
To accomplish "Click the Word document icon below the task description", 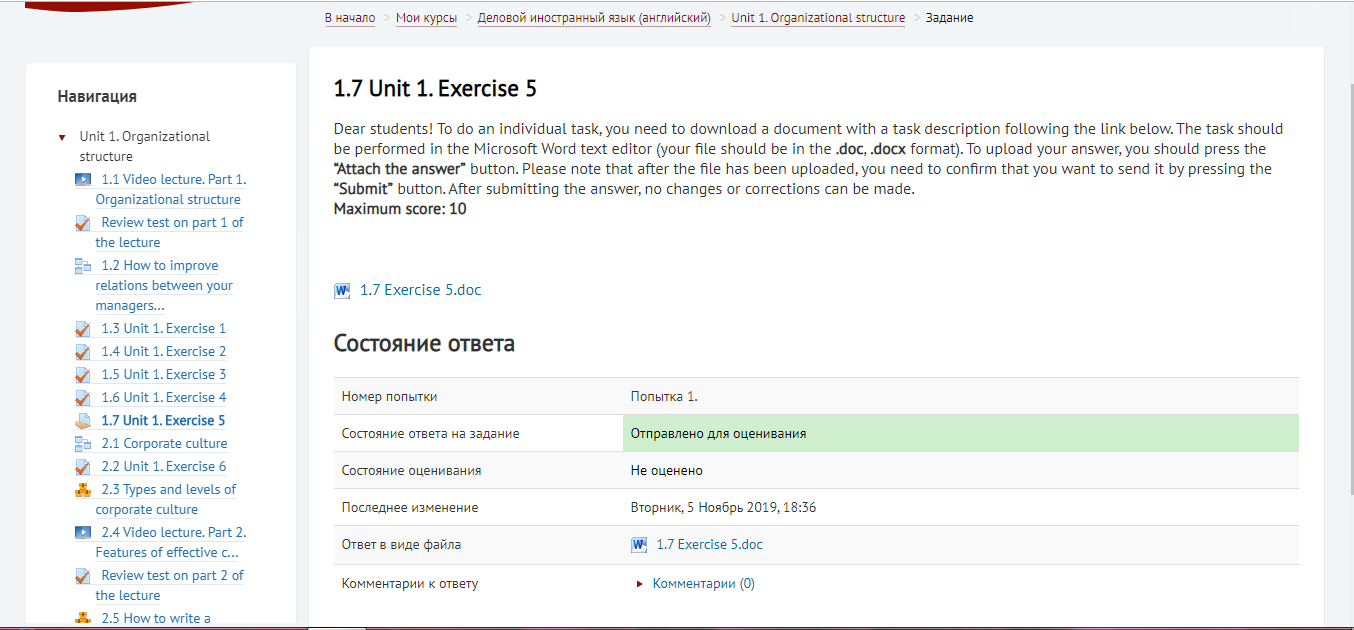I will (x=342, y=291).
